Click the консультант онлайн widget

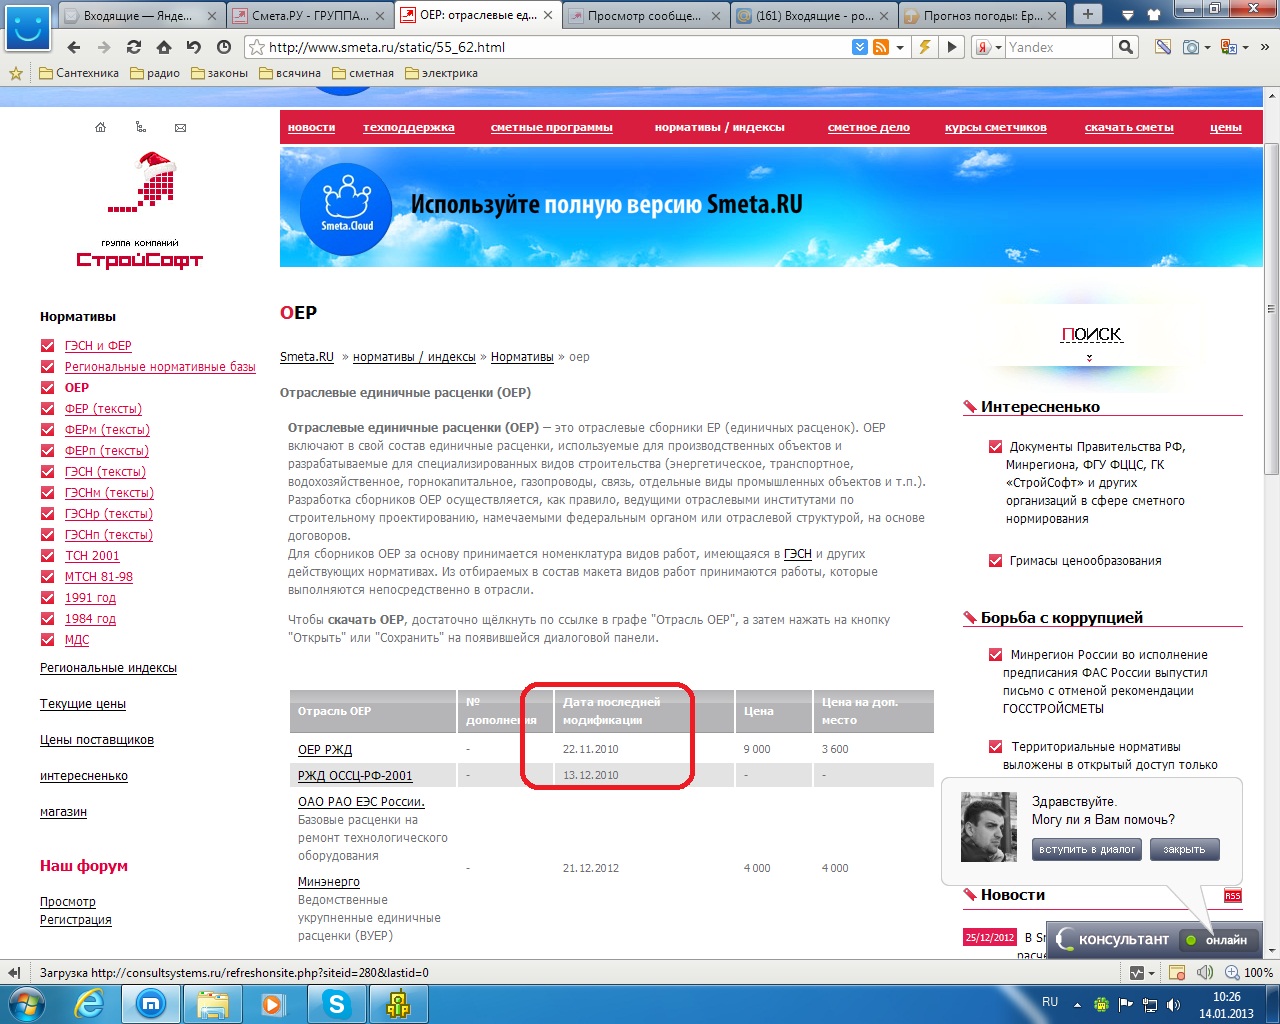coord(1154,939)
